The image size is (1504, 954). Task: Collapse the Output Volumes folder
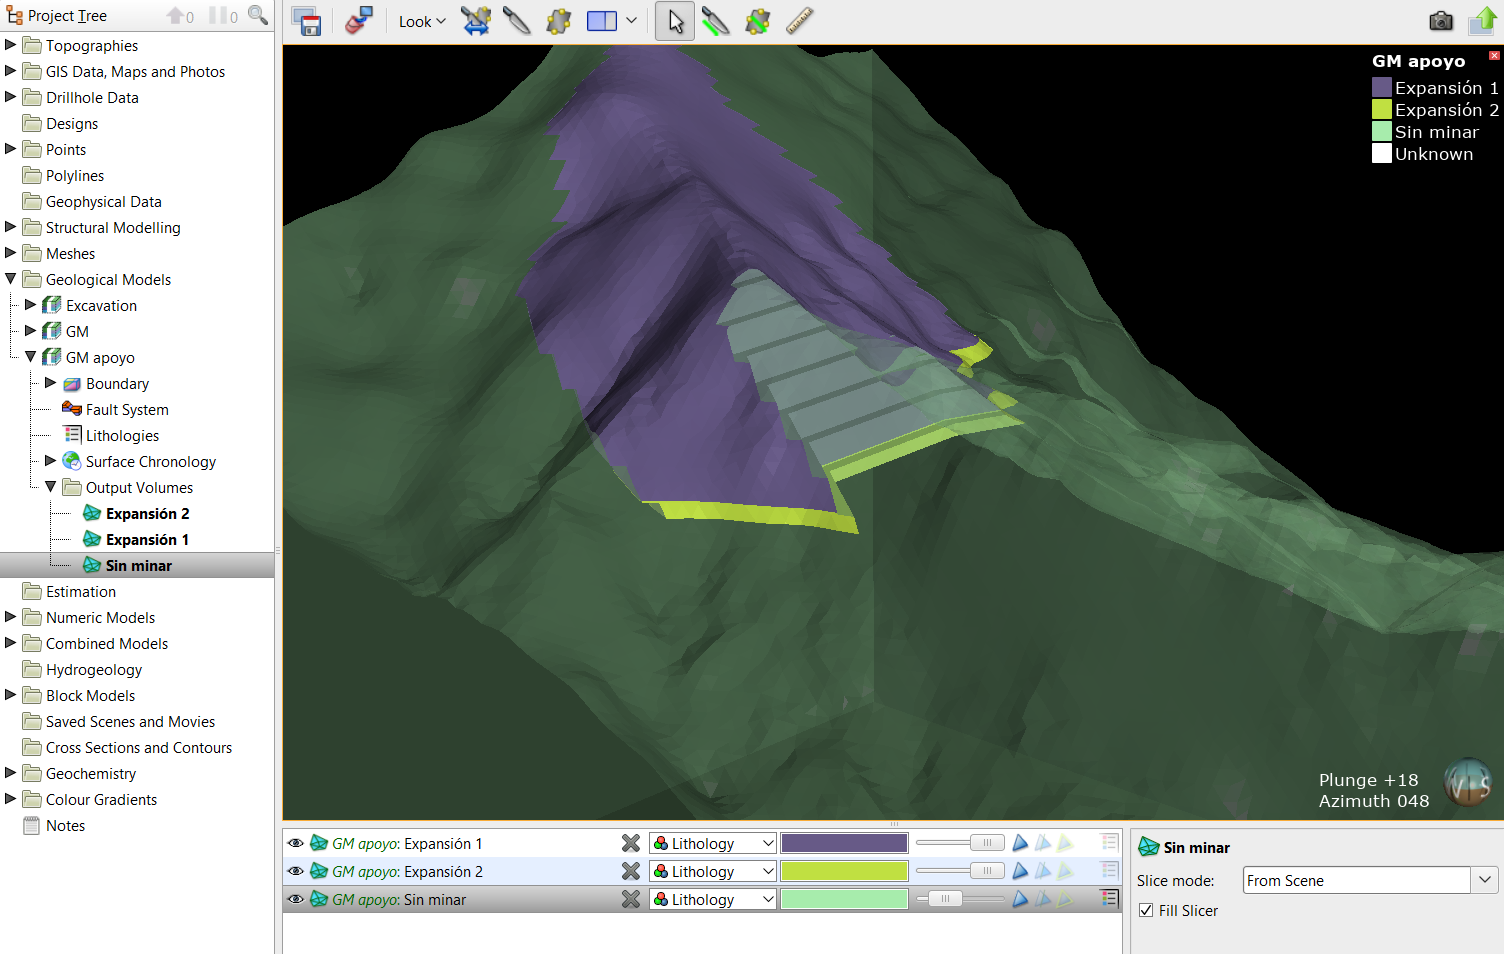(51, 486)
